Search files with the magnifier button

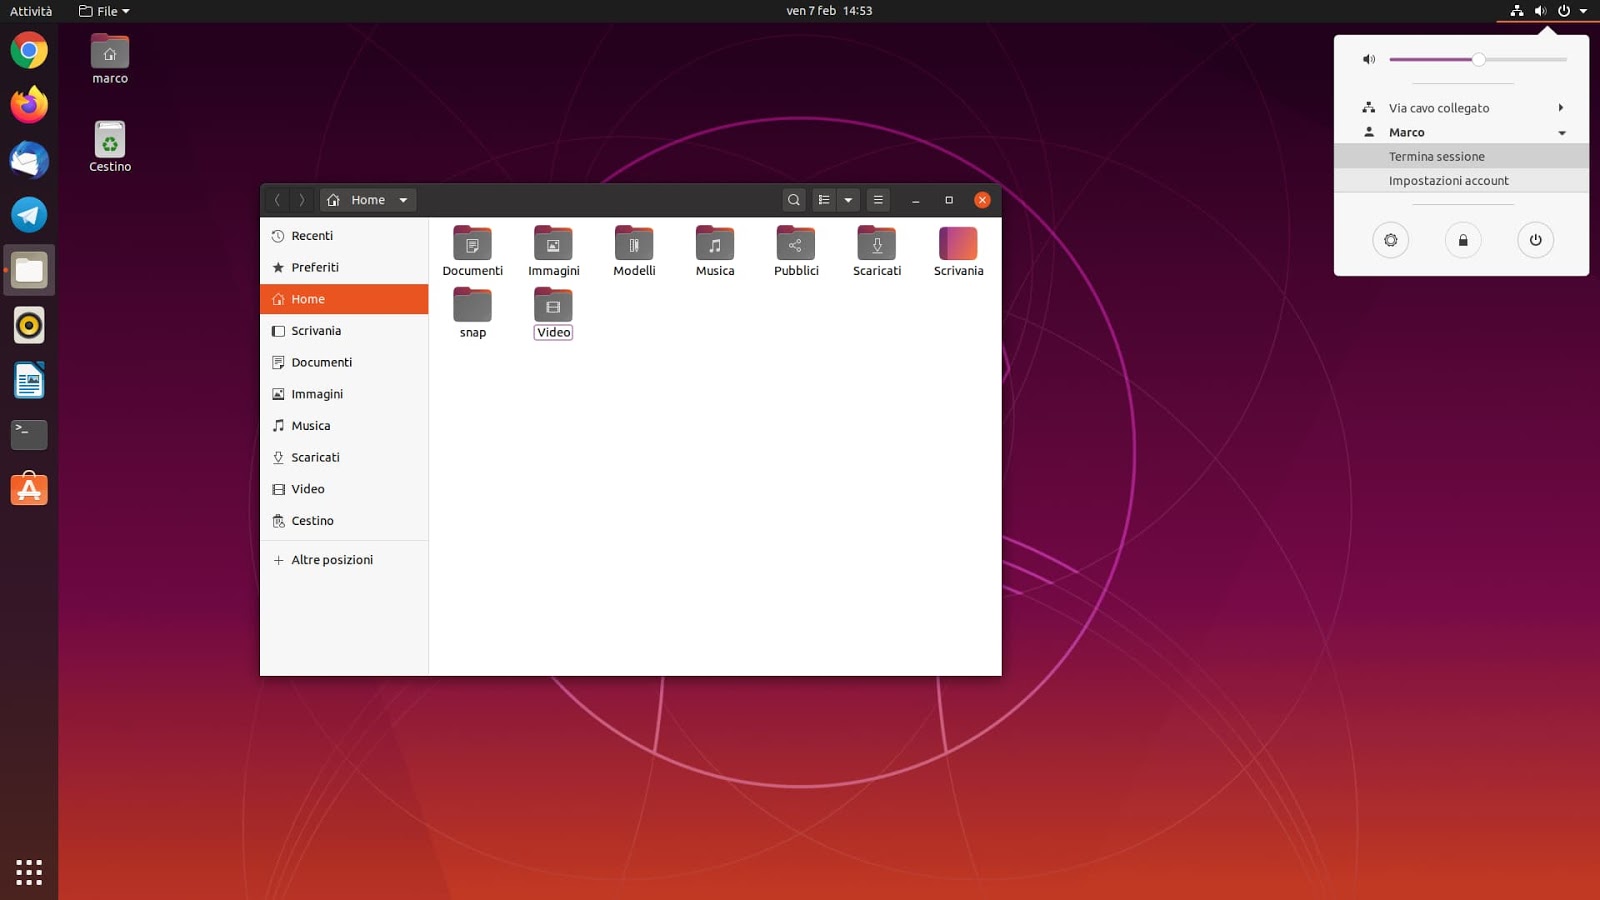point(794,200)
